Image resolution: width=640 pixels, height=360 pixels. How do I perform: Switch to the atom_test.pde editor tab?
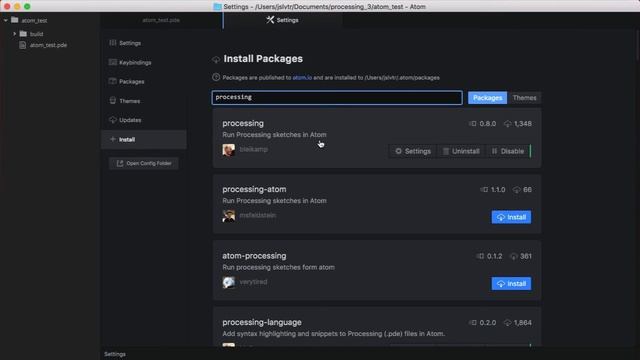point(161,20)
